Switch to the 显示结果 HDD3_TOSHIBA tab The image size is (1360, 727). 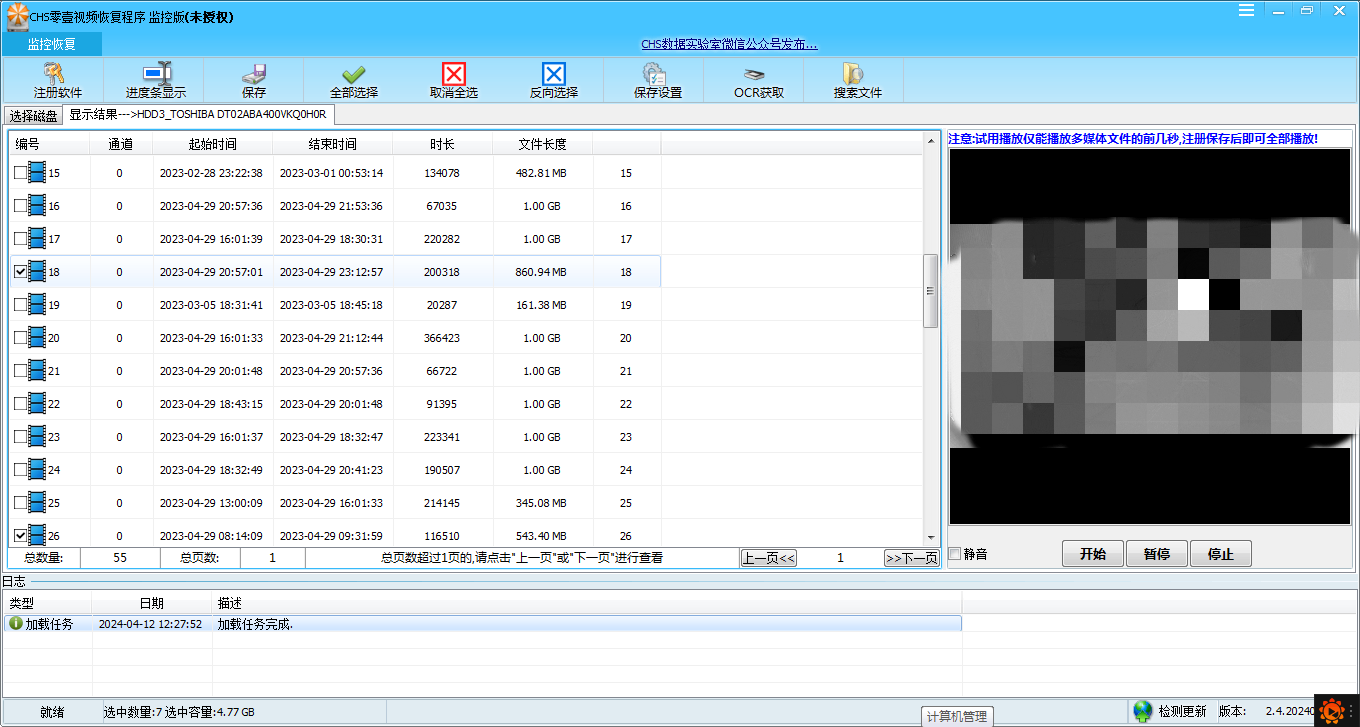(x=197, y=114)
